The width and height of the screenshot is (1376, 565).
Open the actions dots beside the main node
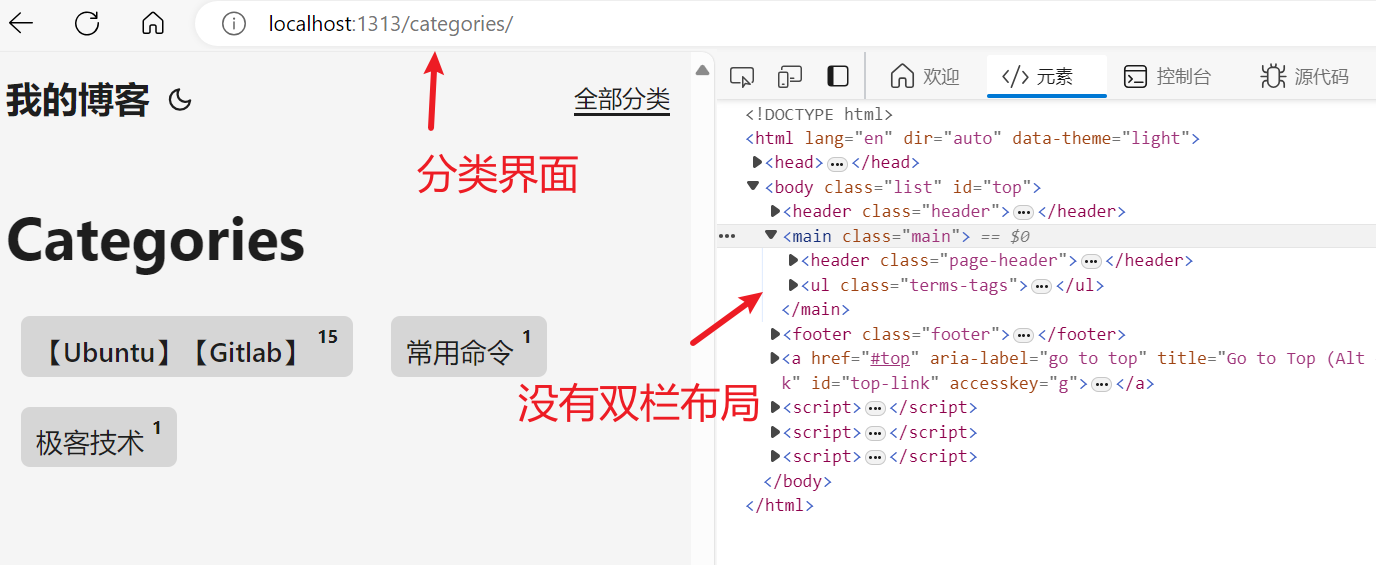[x=728, y=236]
